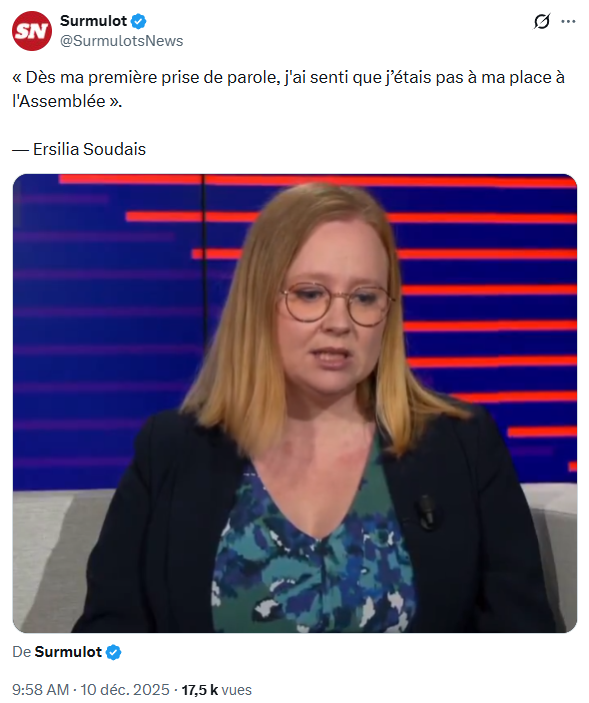This screenshot has height=703, width=589.
Task: Open the 17,5 k vues analytics
Action: click(x=217, y=690)
